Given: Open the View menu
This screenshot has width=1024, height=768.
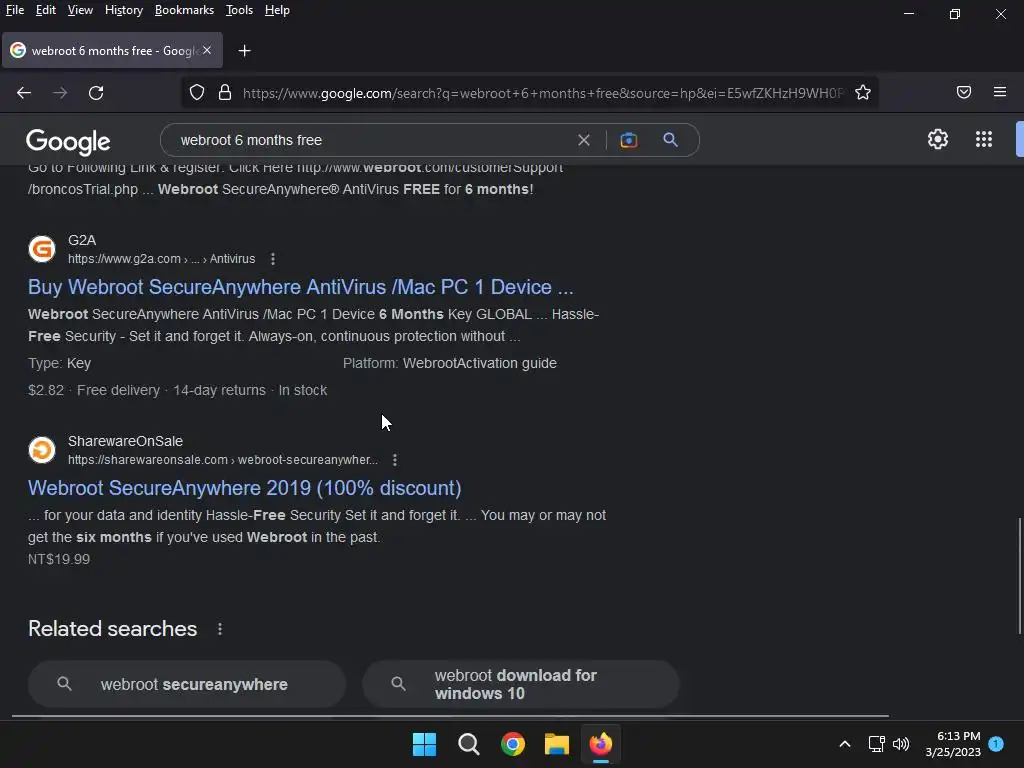Looking at the screenshot, I should pos(80,10).
